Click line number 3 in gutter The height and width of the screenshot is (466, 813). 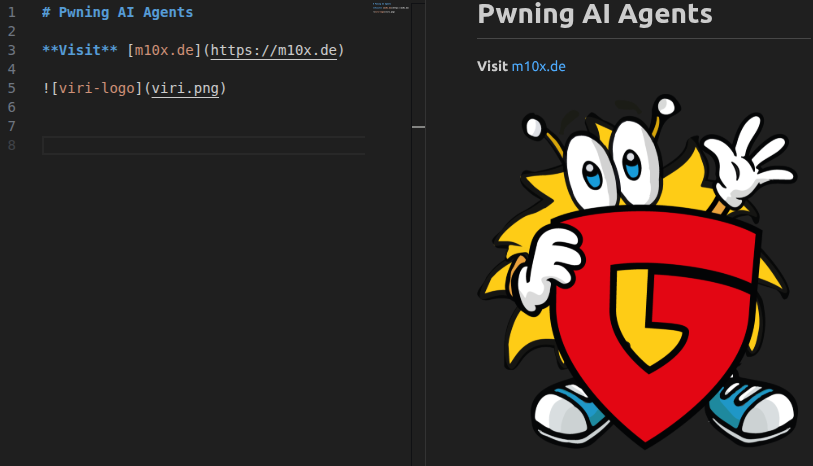pos(12,50)
